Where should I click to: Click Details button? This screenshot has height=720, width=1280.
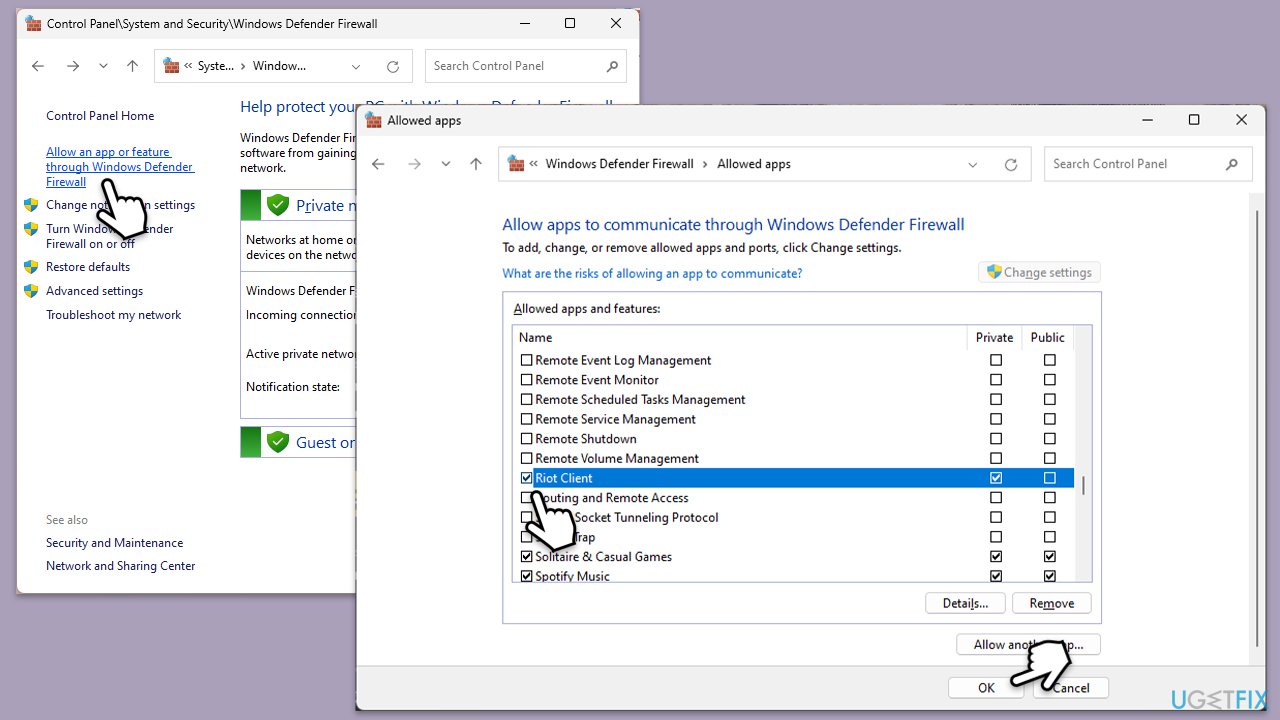(965, 603)
